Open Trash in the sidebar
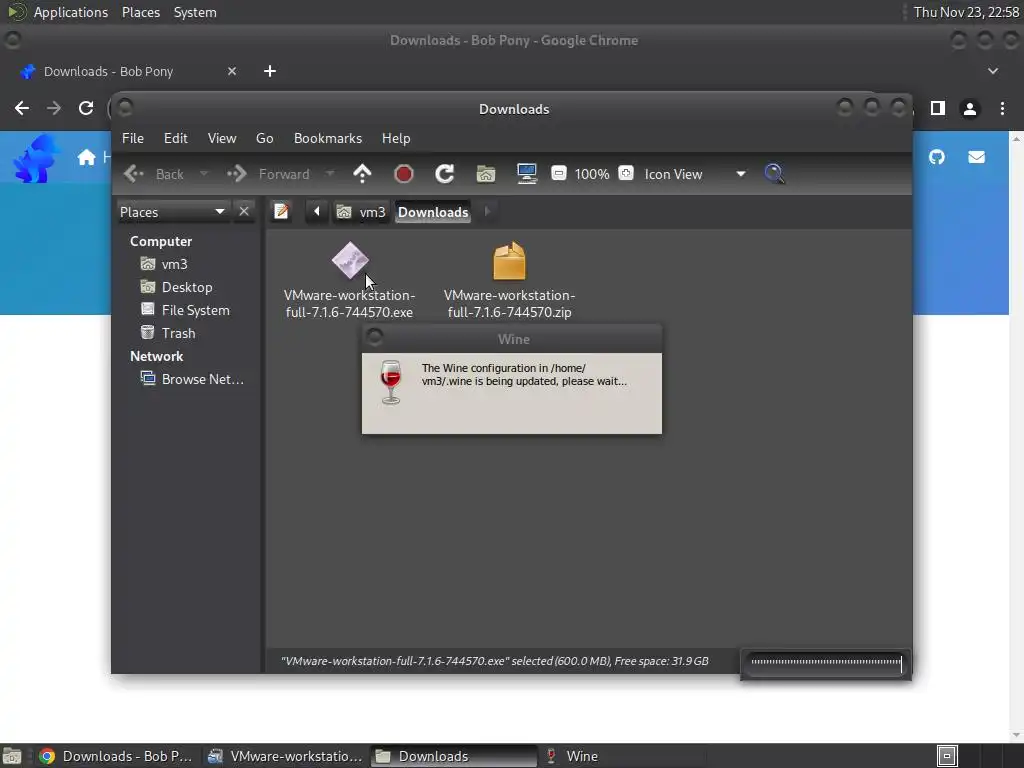Screen dimensions: 1024x768 [168, 333]
